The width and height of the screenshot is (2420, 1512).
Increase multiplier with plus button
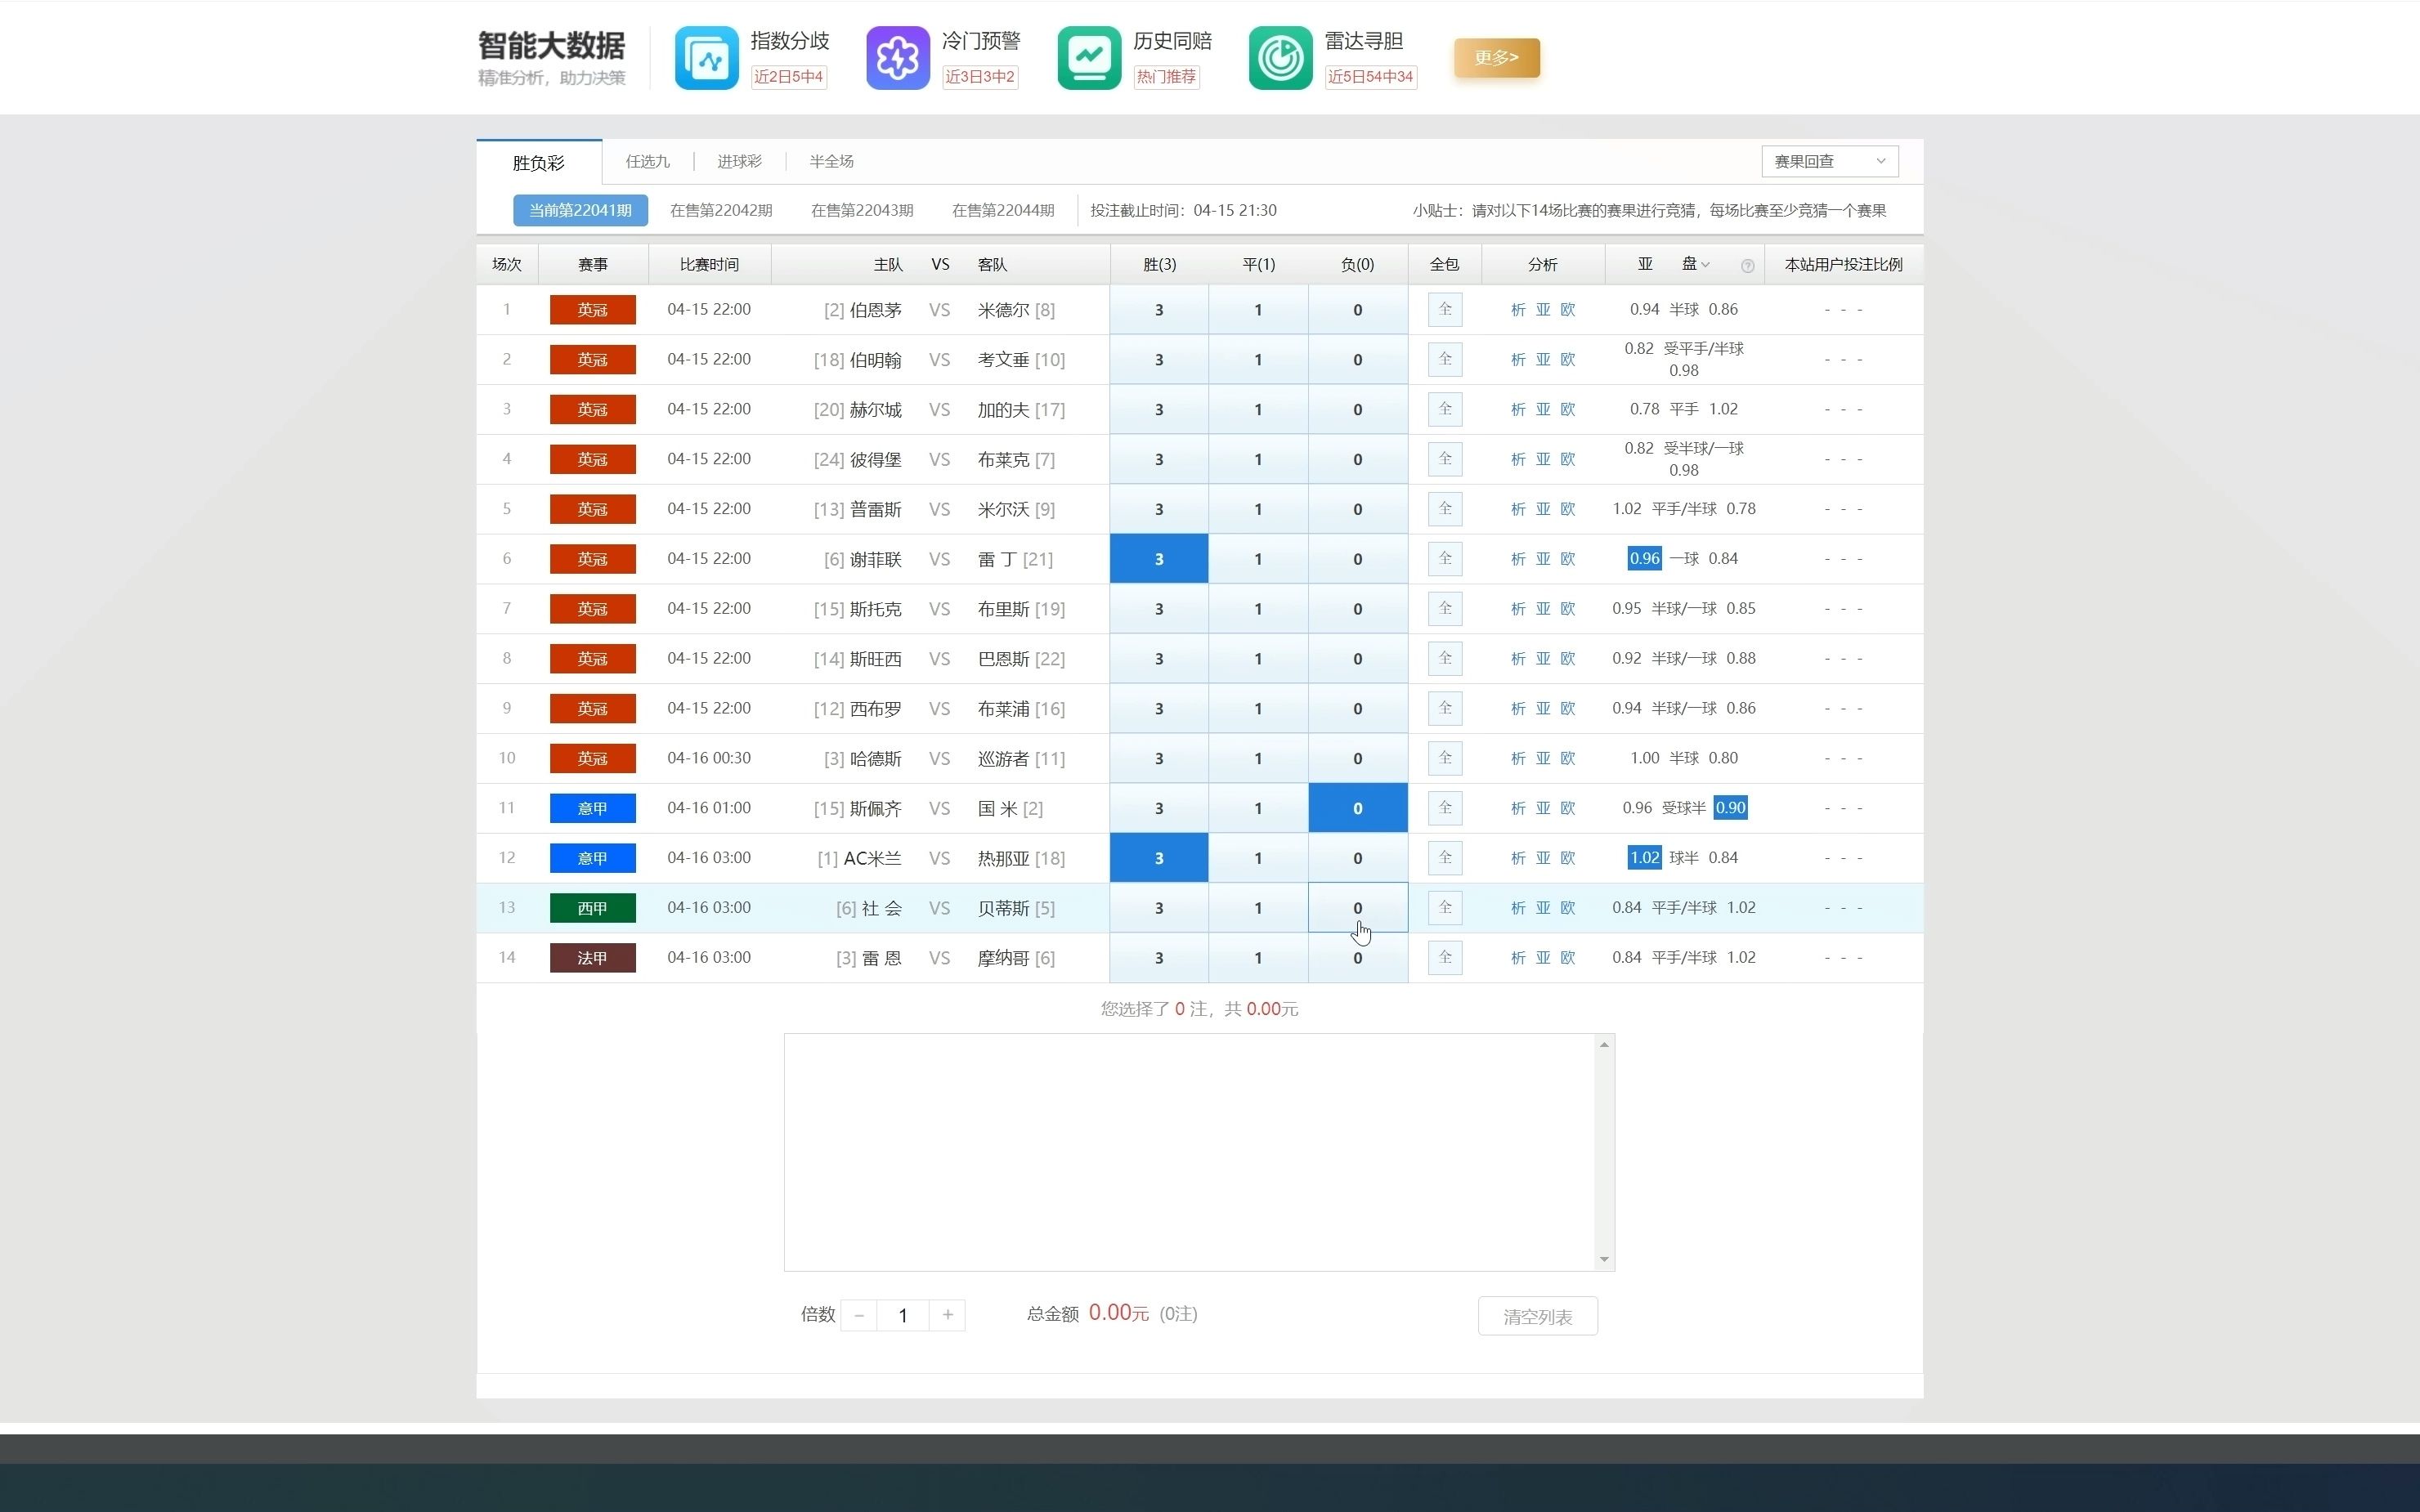947,1315
